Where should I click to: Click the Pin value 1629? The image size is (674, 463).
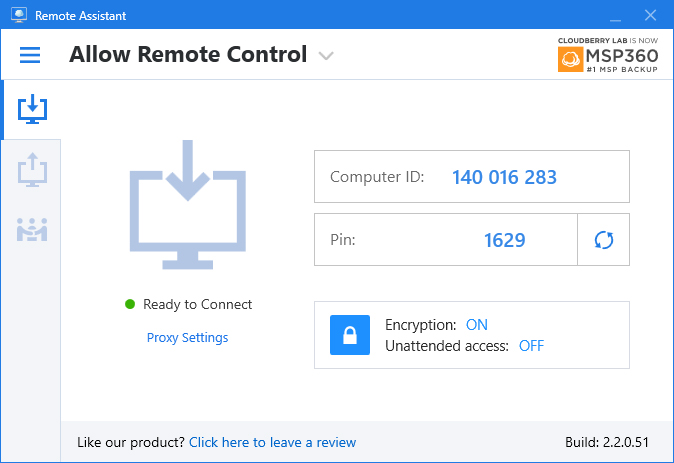[x=504, y=240]
